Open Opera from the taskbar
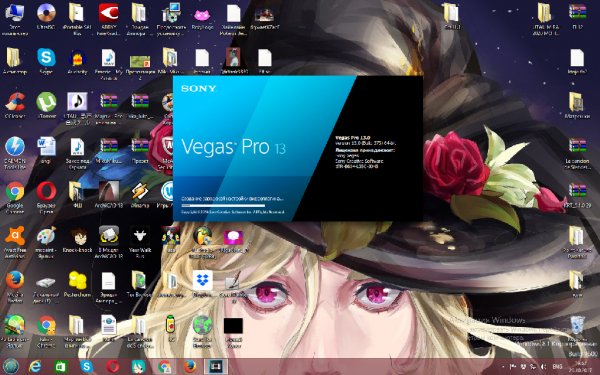This screenshot has height=375, width=600. (x=112, y=367)
